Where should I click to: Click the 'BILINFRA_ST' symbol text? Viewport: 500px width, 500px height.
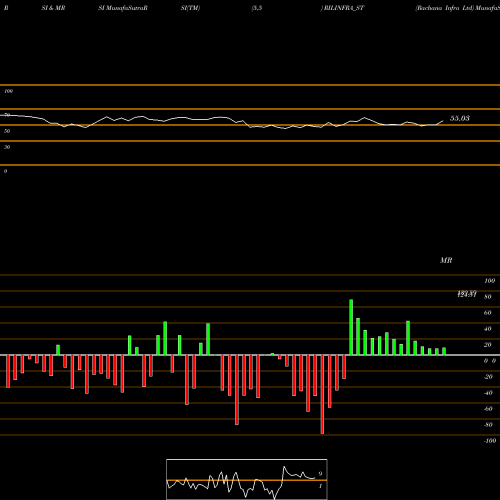344,8
